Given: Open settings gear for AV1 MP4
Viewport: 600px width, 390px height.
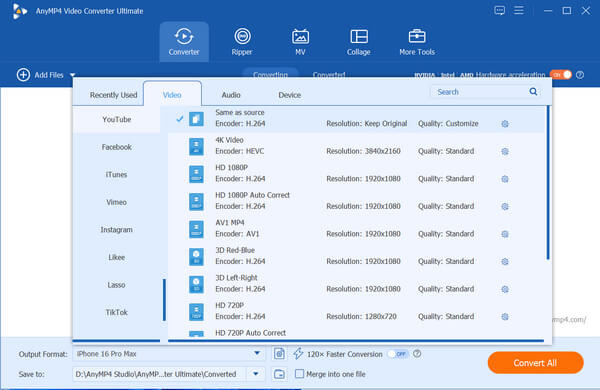Looking at the screenshot, I should [x=505, y=234].
